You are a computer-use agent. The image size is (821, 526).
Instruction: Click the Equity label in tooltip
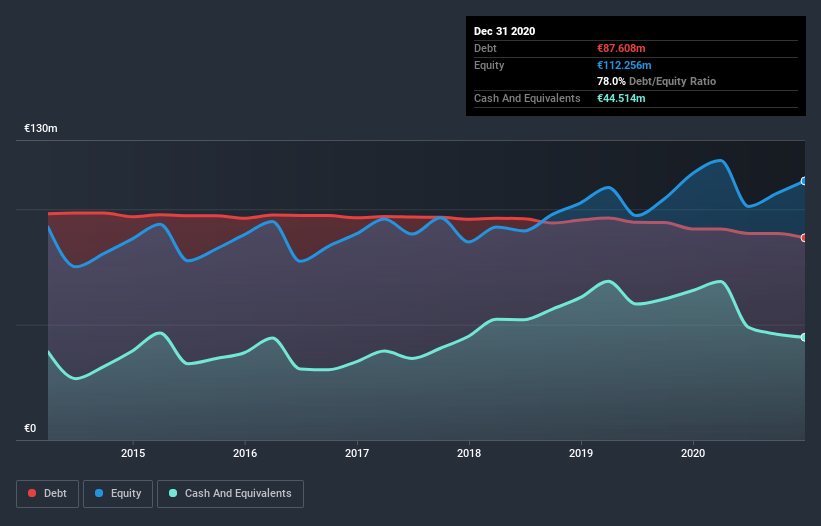(x=489, y=65)
